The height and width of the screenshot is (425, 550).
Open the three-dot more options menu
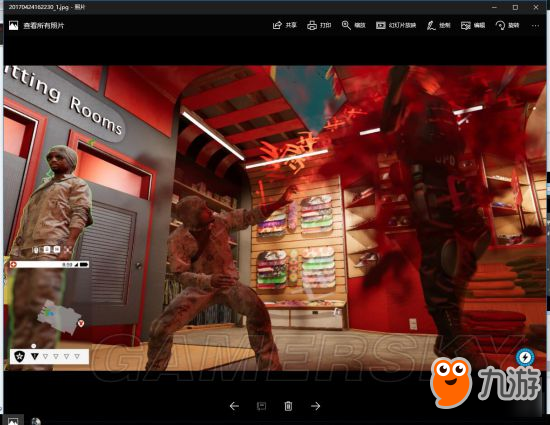(x=535, y=26)
